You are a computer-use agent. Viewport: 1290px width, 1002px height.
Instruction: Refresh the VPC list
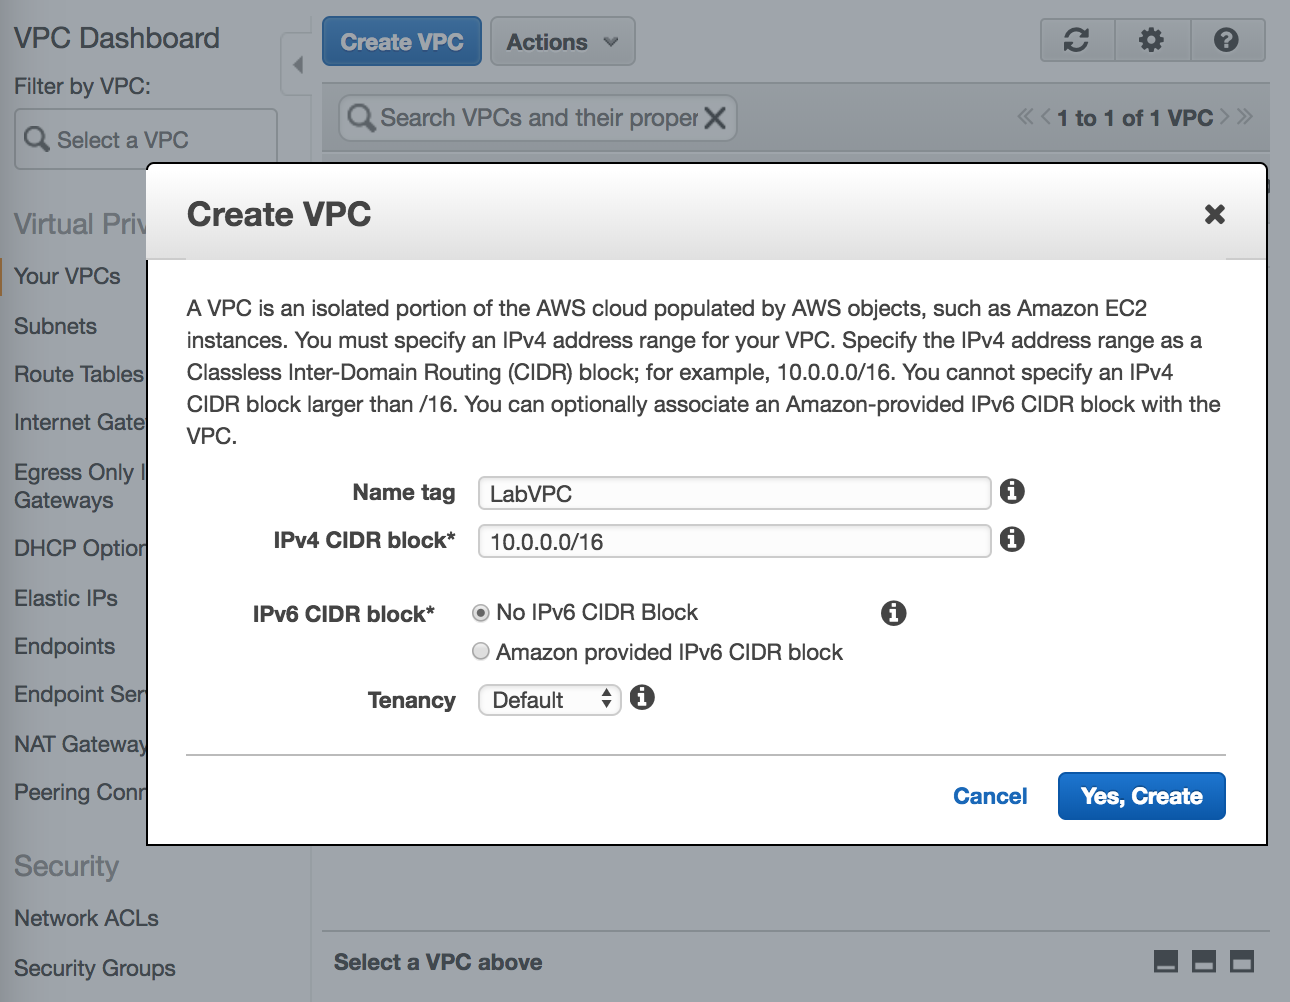pos(1077,40)
